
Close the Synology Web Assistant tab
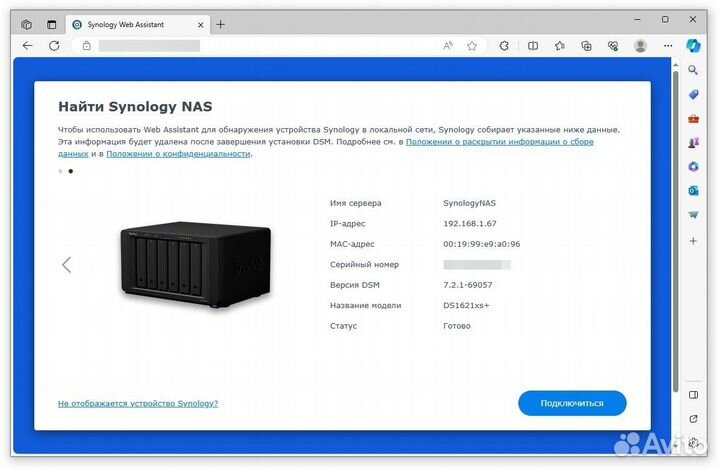(200, 25)
